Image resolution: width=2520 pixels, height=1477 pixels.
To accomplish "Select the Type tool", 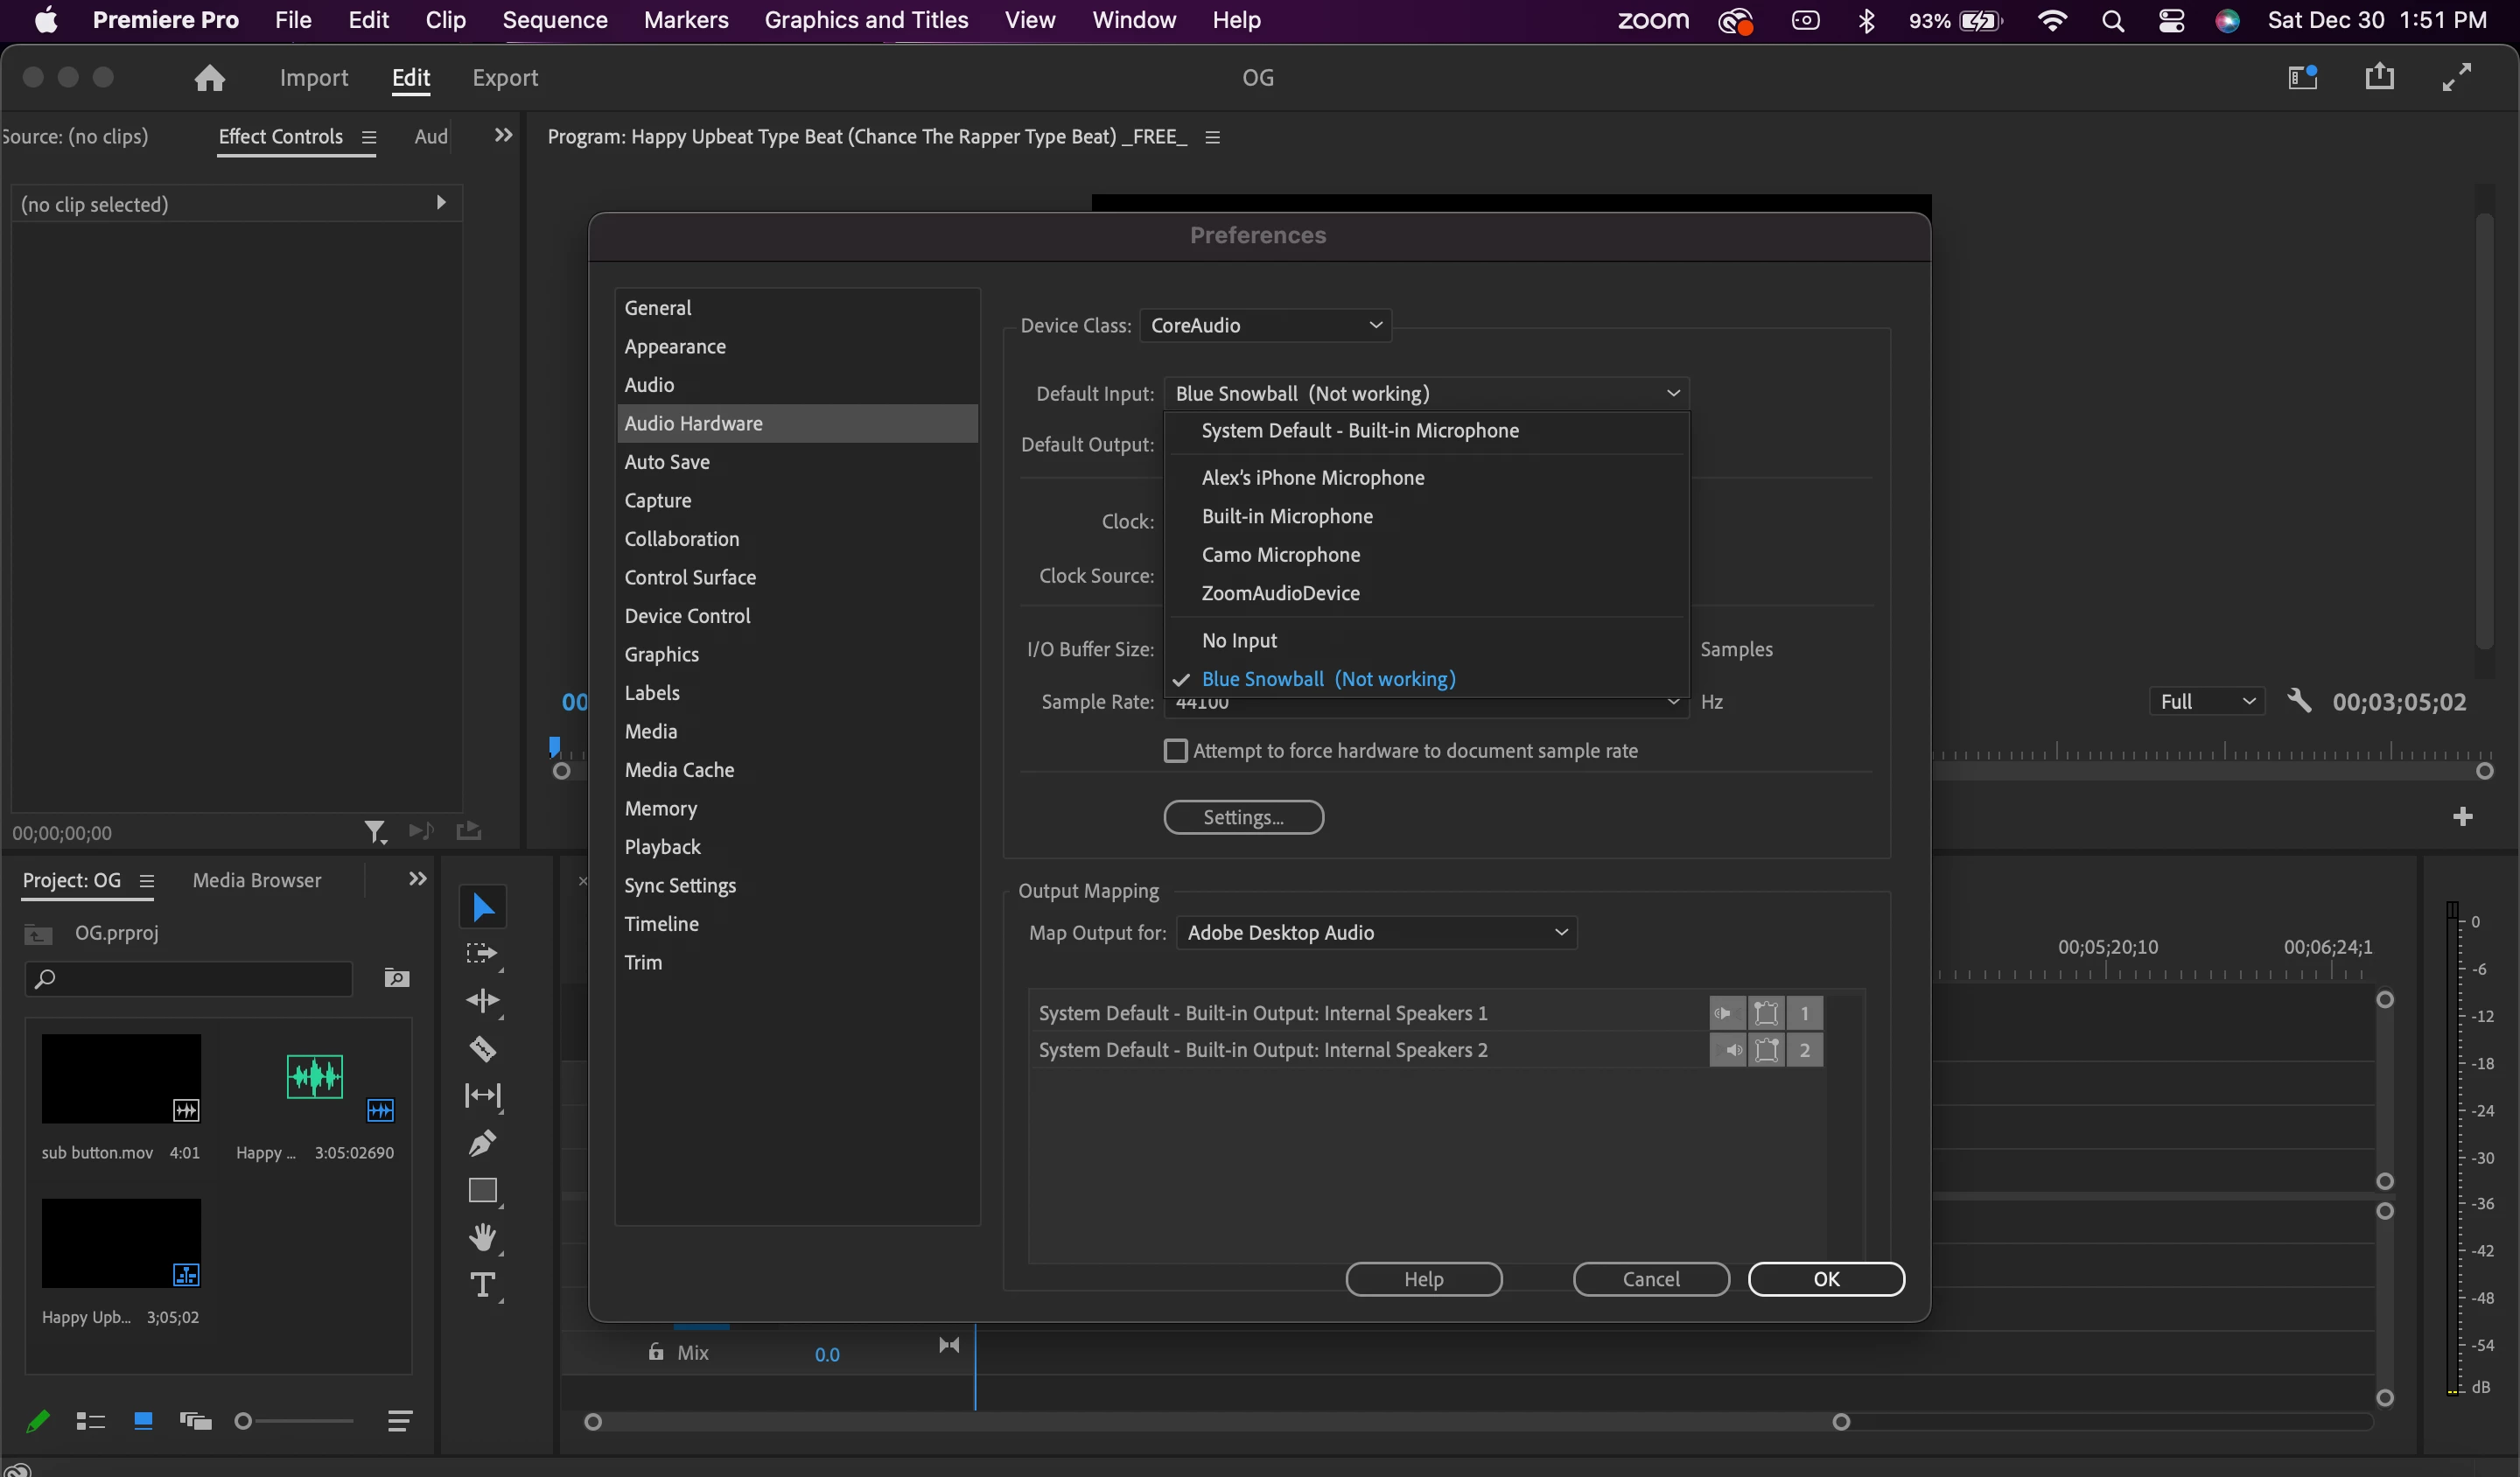I will 482,1285.
